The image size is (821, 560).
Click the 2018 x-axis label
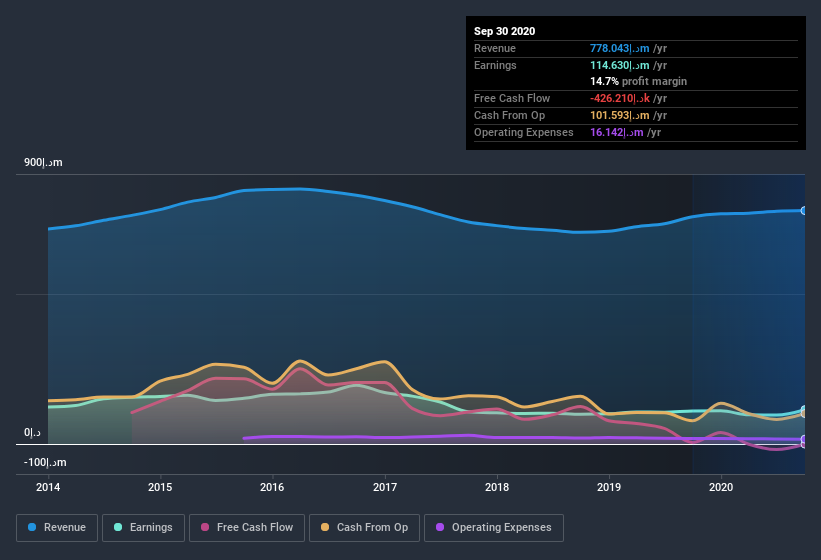[x=497, y=487]
